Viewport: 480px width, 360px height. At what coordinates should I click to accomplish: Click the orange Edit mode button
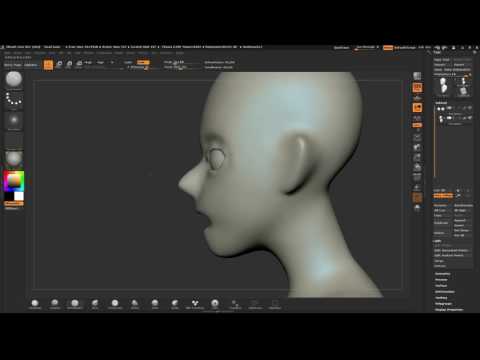(x=48, y=65)
